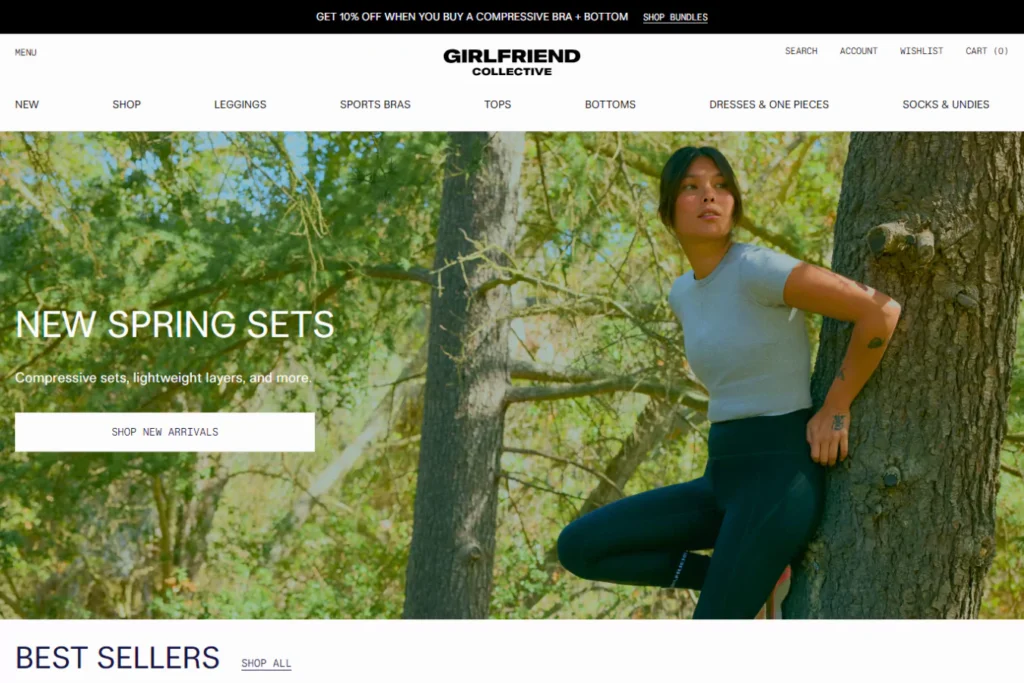
Task: Click SHOP BUNDLES in the promo banner
Action: pyautogui.click(x=675, y=17)
